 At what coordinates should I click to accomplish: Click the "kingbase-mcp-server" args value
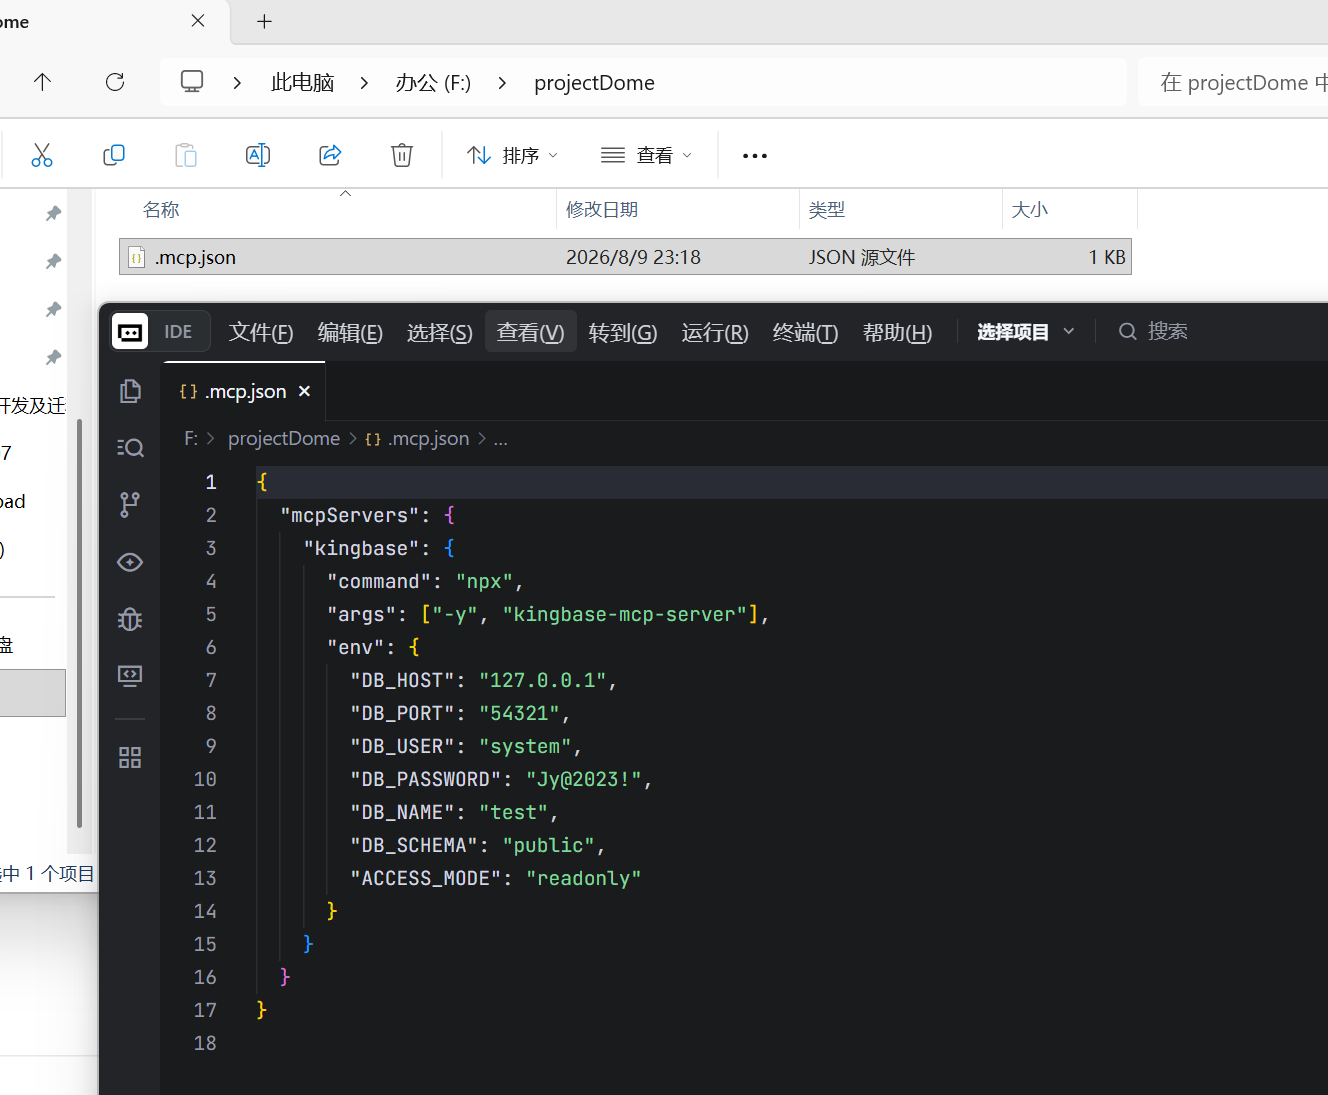(625, 614)
